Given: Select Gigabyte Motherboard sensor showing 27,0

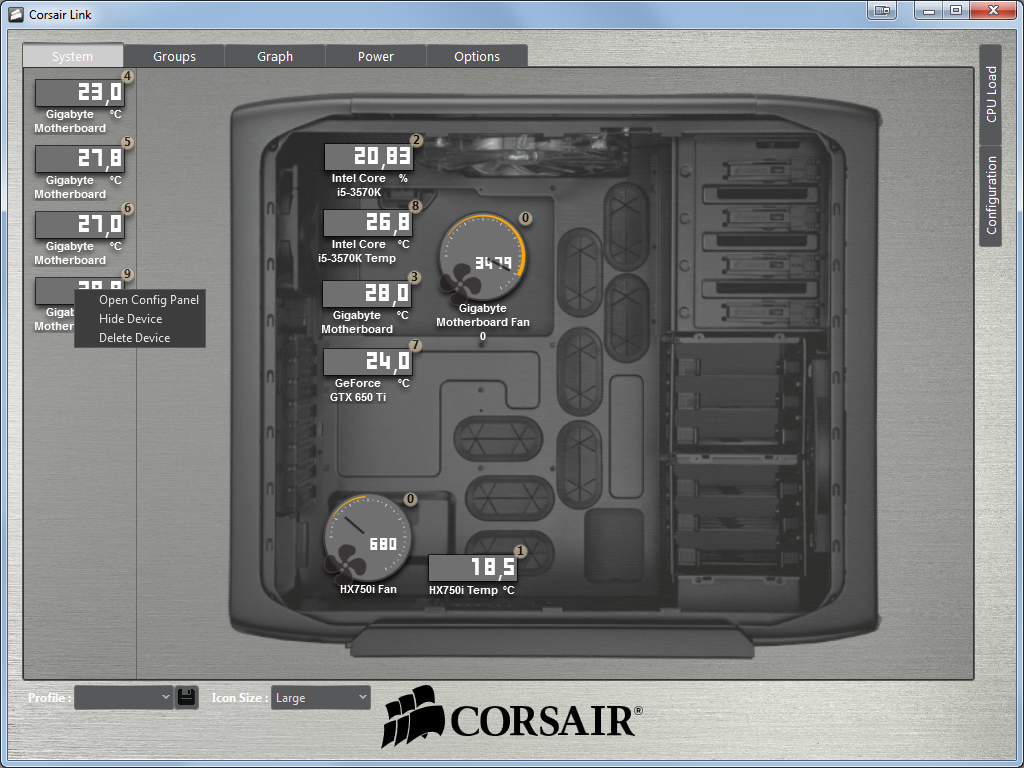Looking at the screenshot, I should (80, 225).
